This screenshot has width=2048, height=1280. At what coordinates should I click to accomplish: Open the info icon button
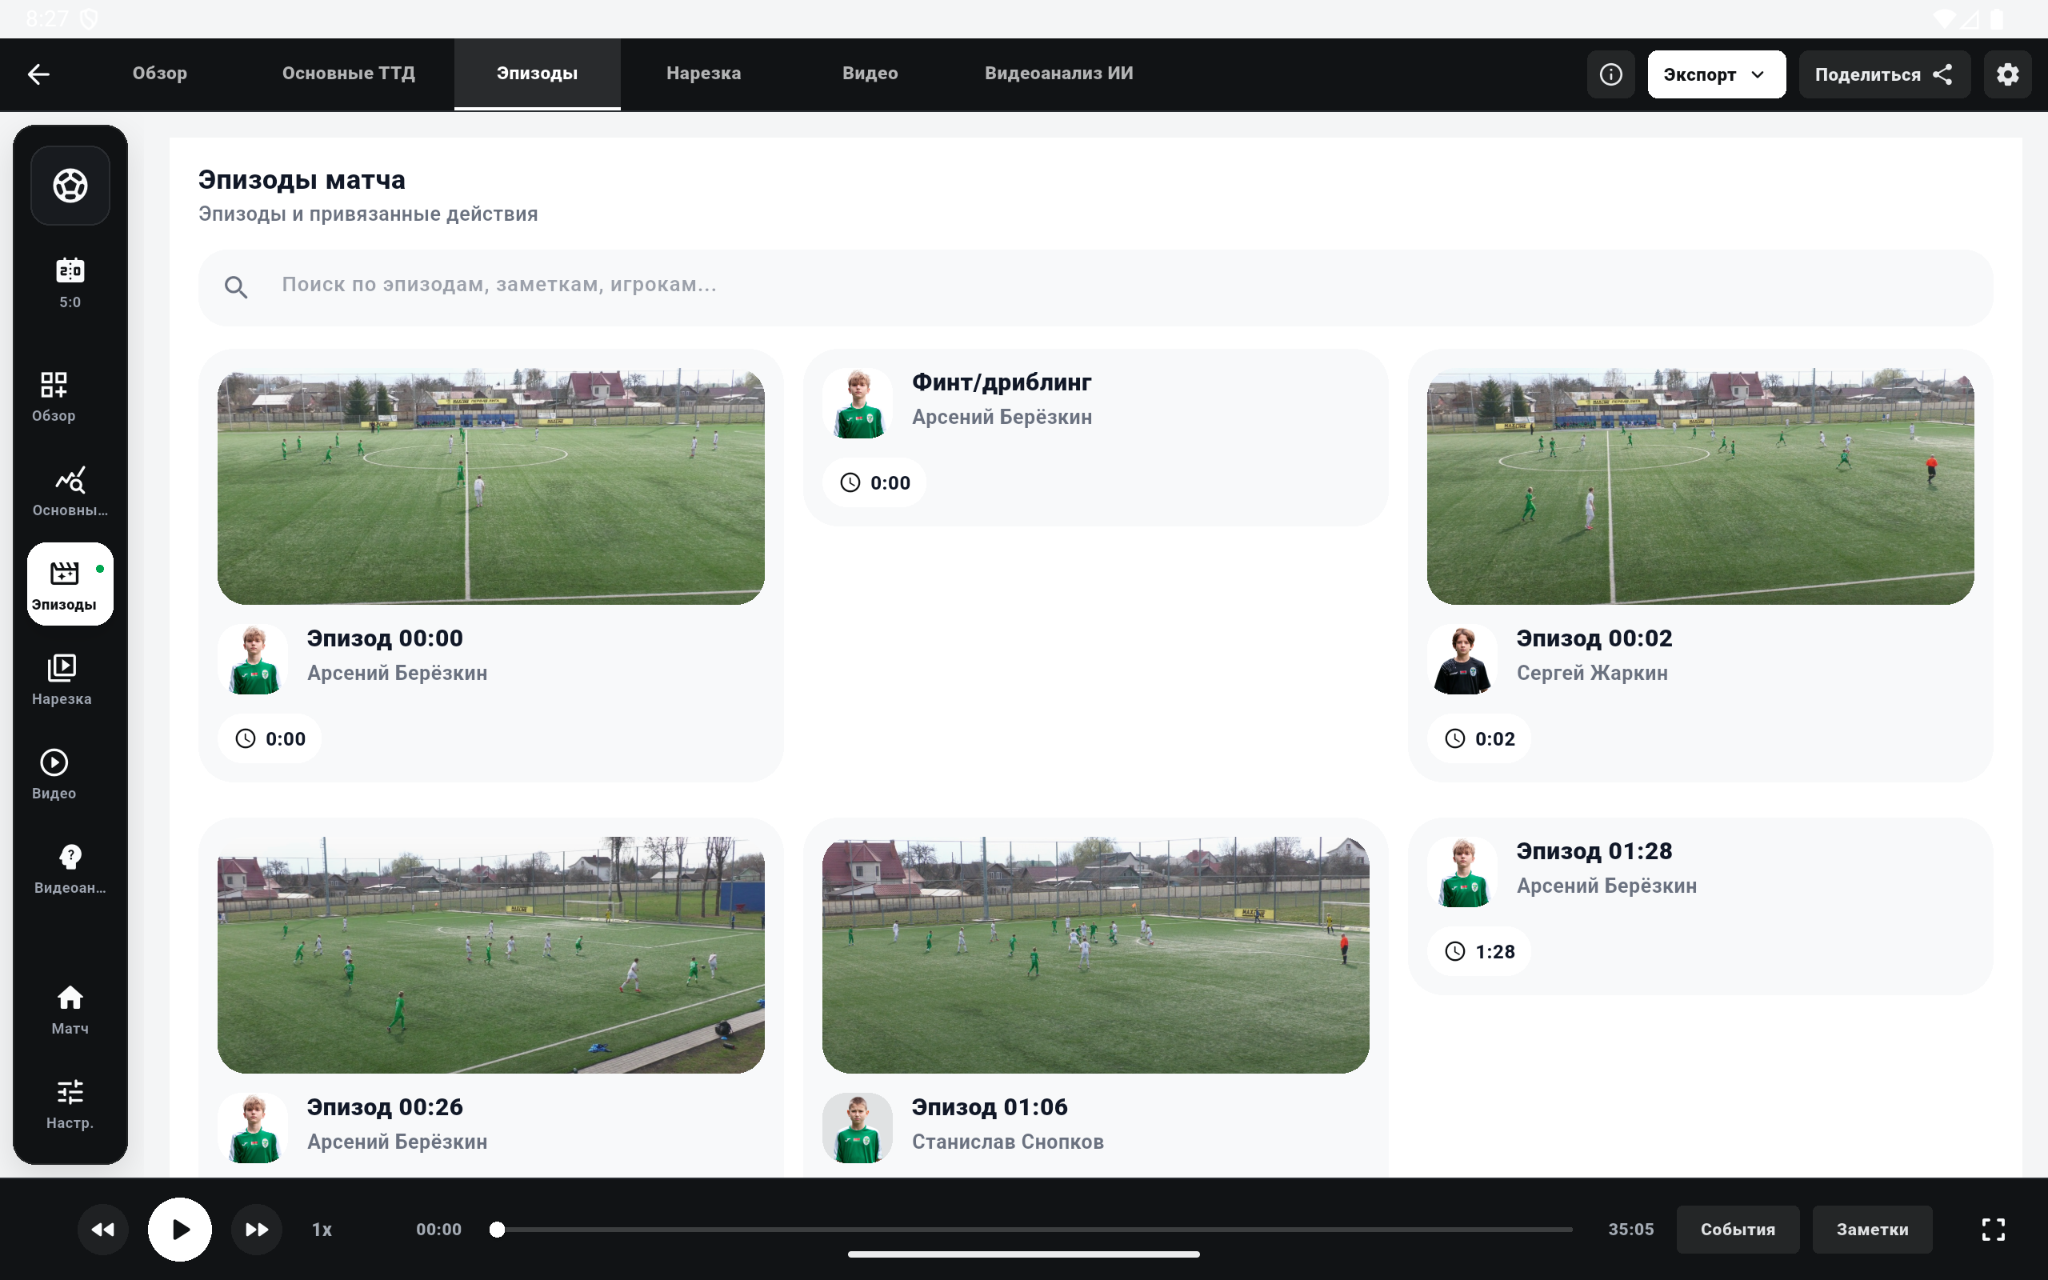1611,74
